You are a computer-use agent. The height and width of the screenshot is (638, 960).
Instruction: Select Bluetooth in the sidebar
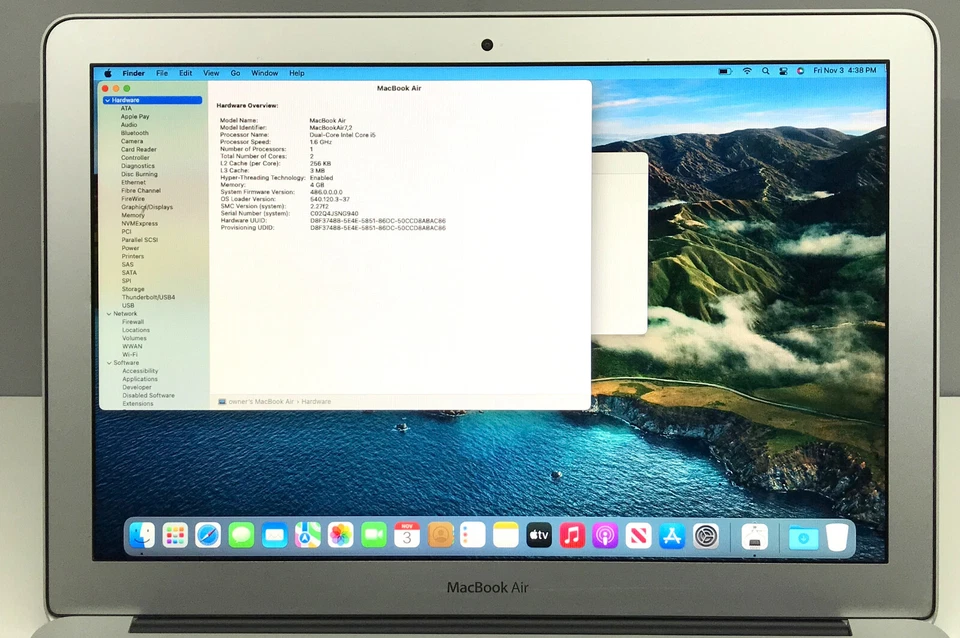(x=136, y=133)
